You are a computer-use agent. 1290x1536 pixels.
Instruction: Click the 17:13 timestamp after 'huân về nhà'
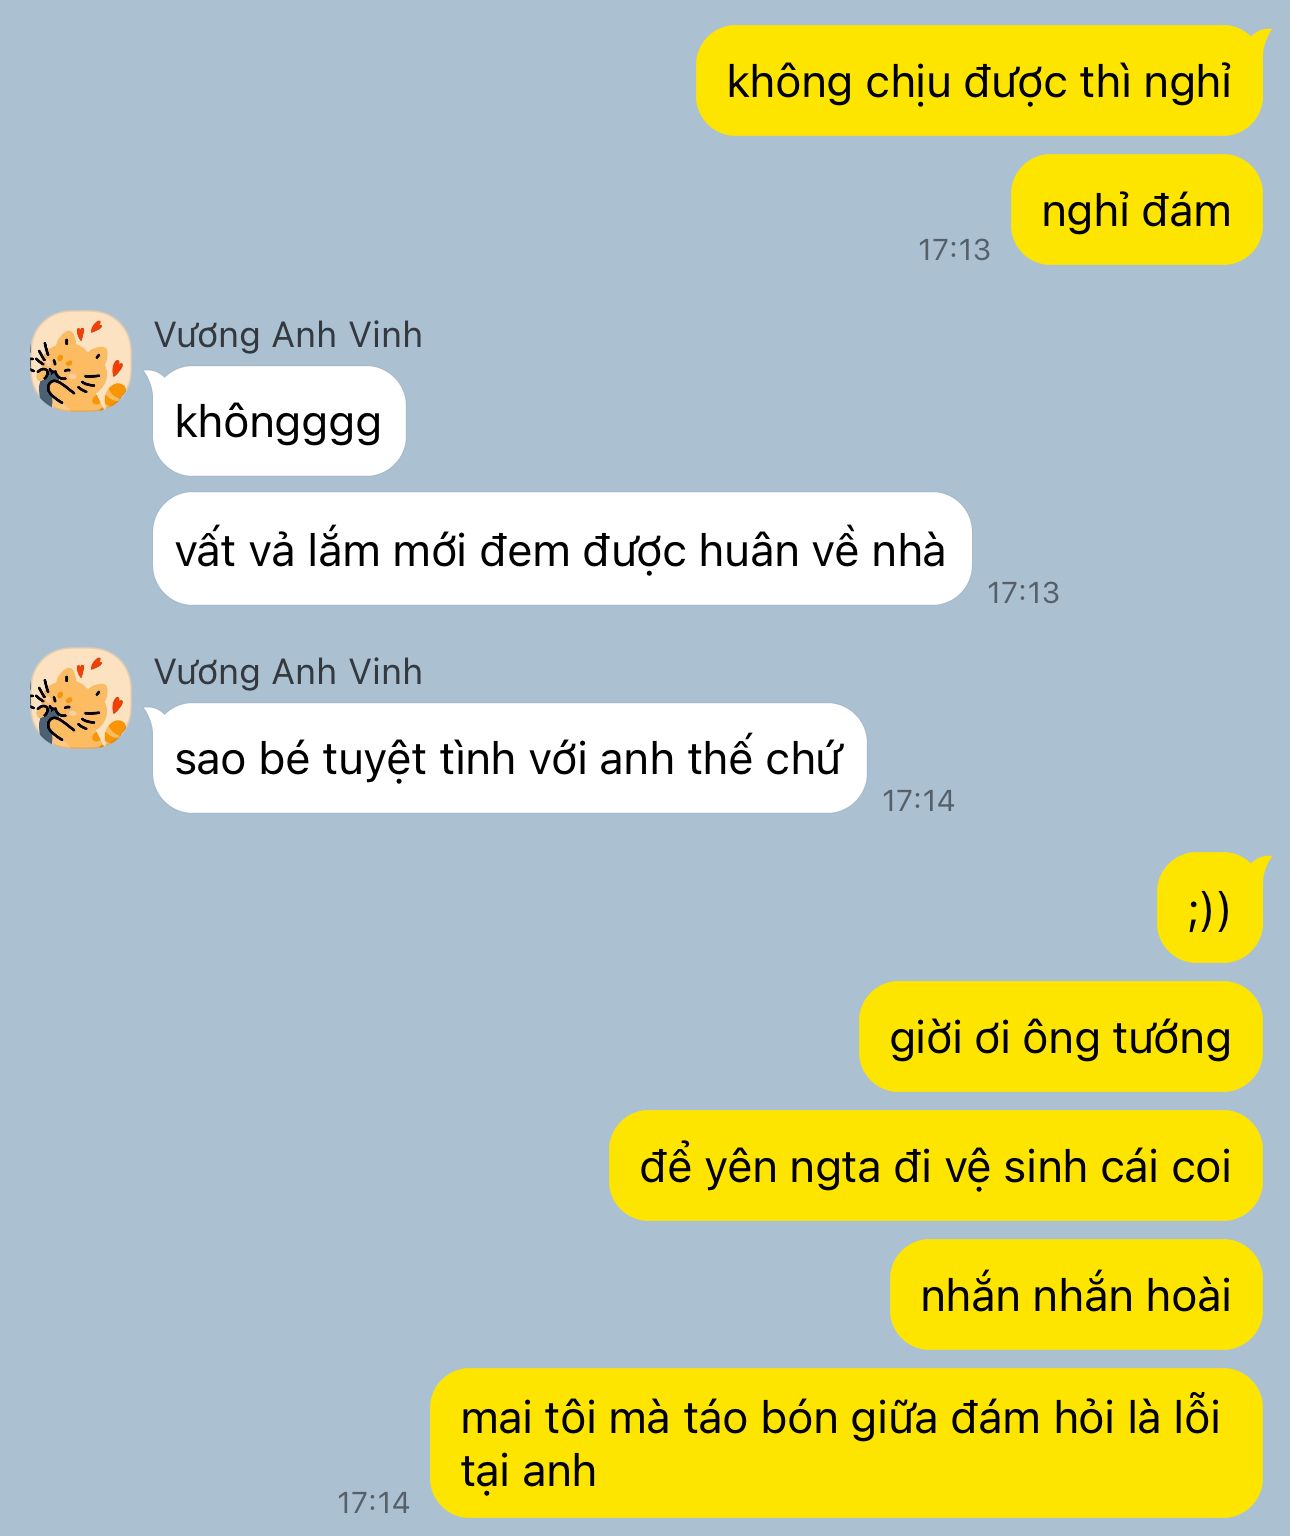[x=1023, y=592]
